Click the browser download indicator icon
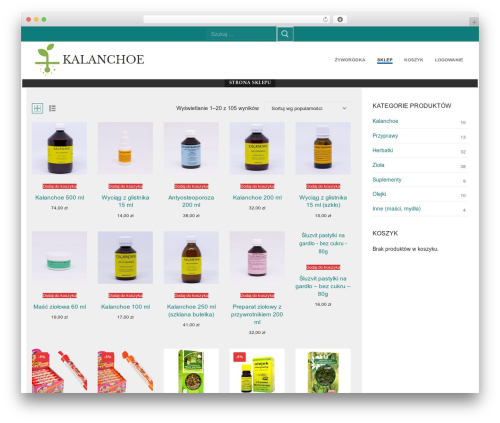Viewport: 500px width, 423px height. point(340,19)
